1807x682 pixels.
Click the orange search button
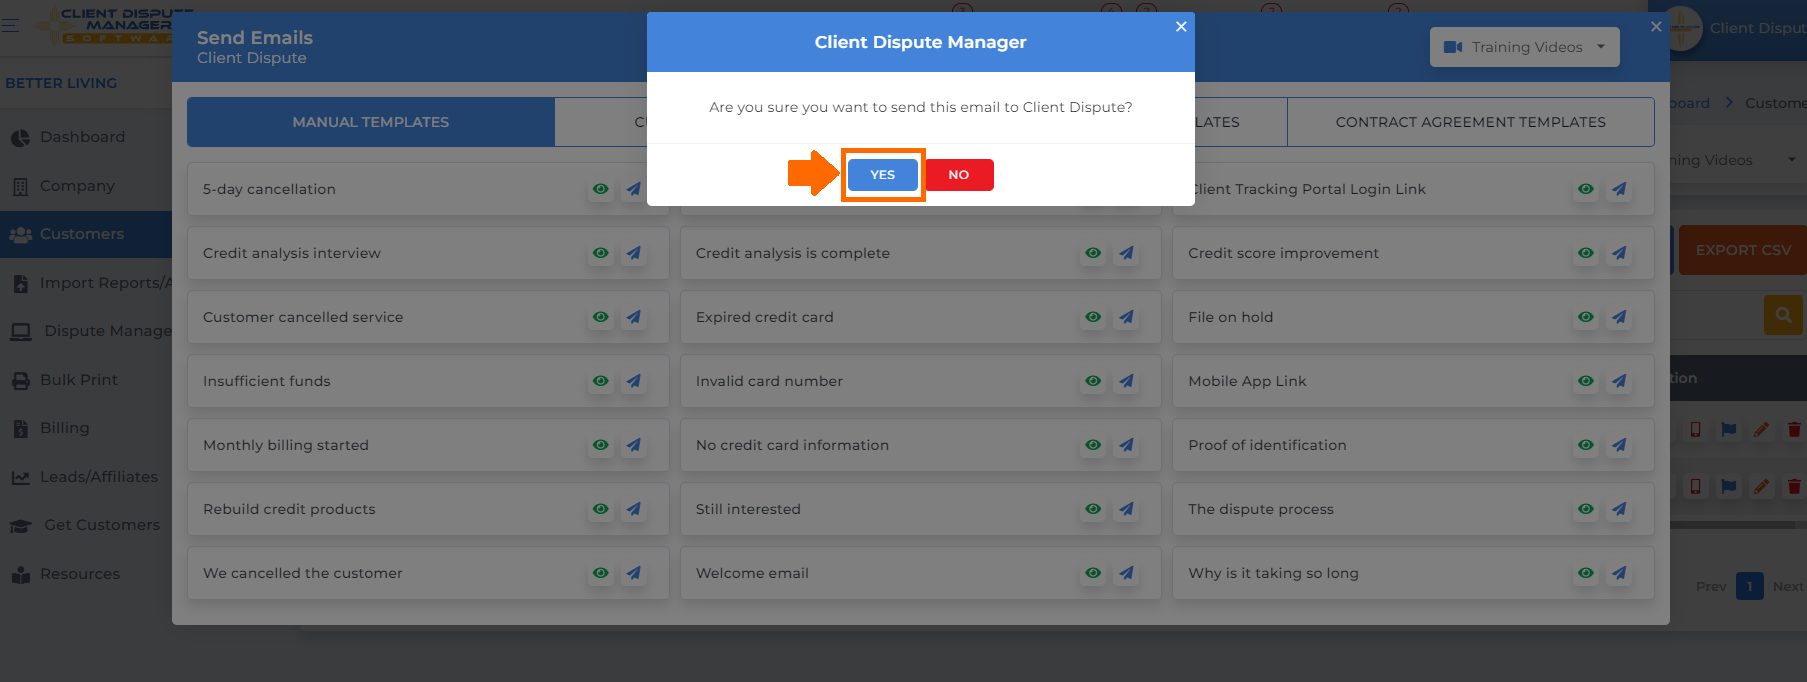[x=1783, y=315]
